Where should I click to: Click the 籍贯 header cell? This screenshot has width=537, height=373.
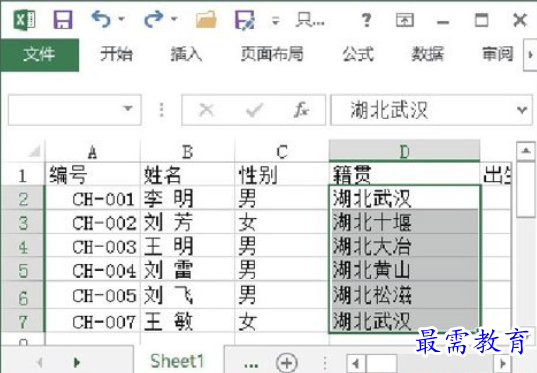pyautogui.click(x=404, y=175)
